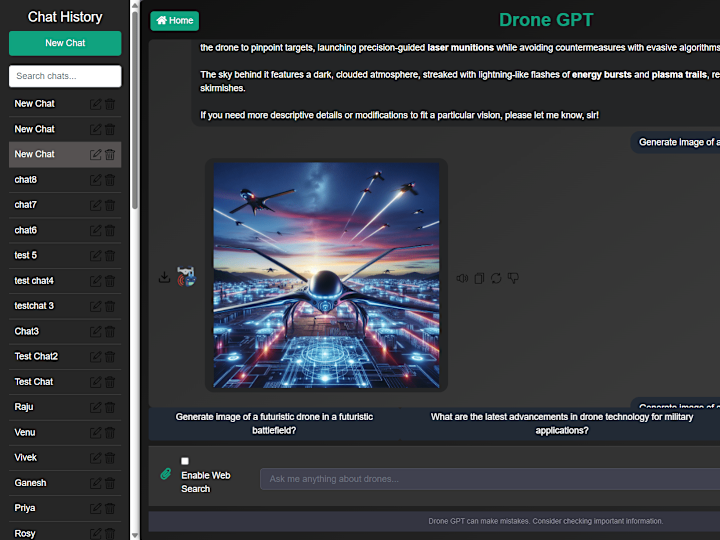
Task: Delete chat7 using its trash icon
Action: 110,205
